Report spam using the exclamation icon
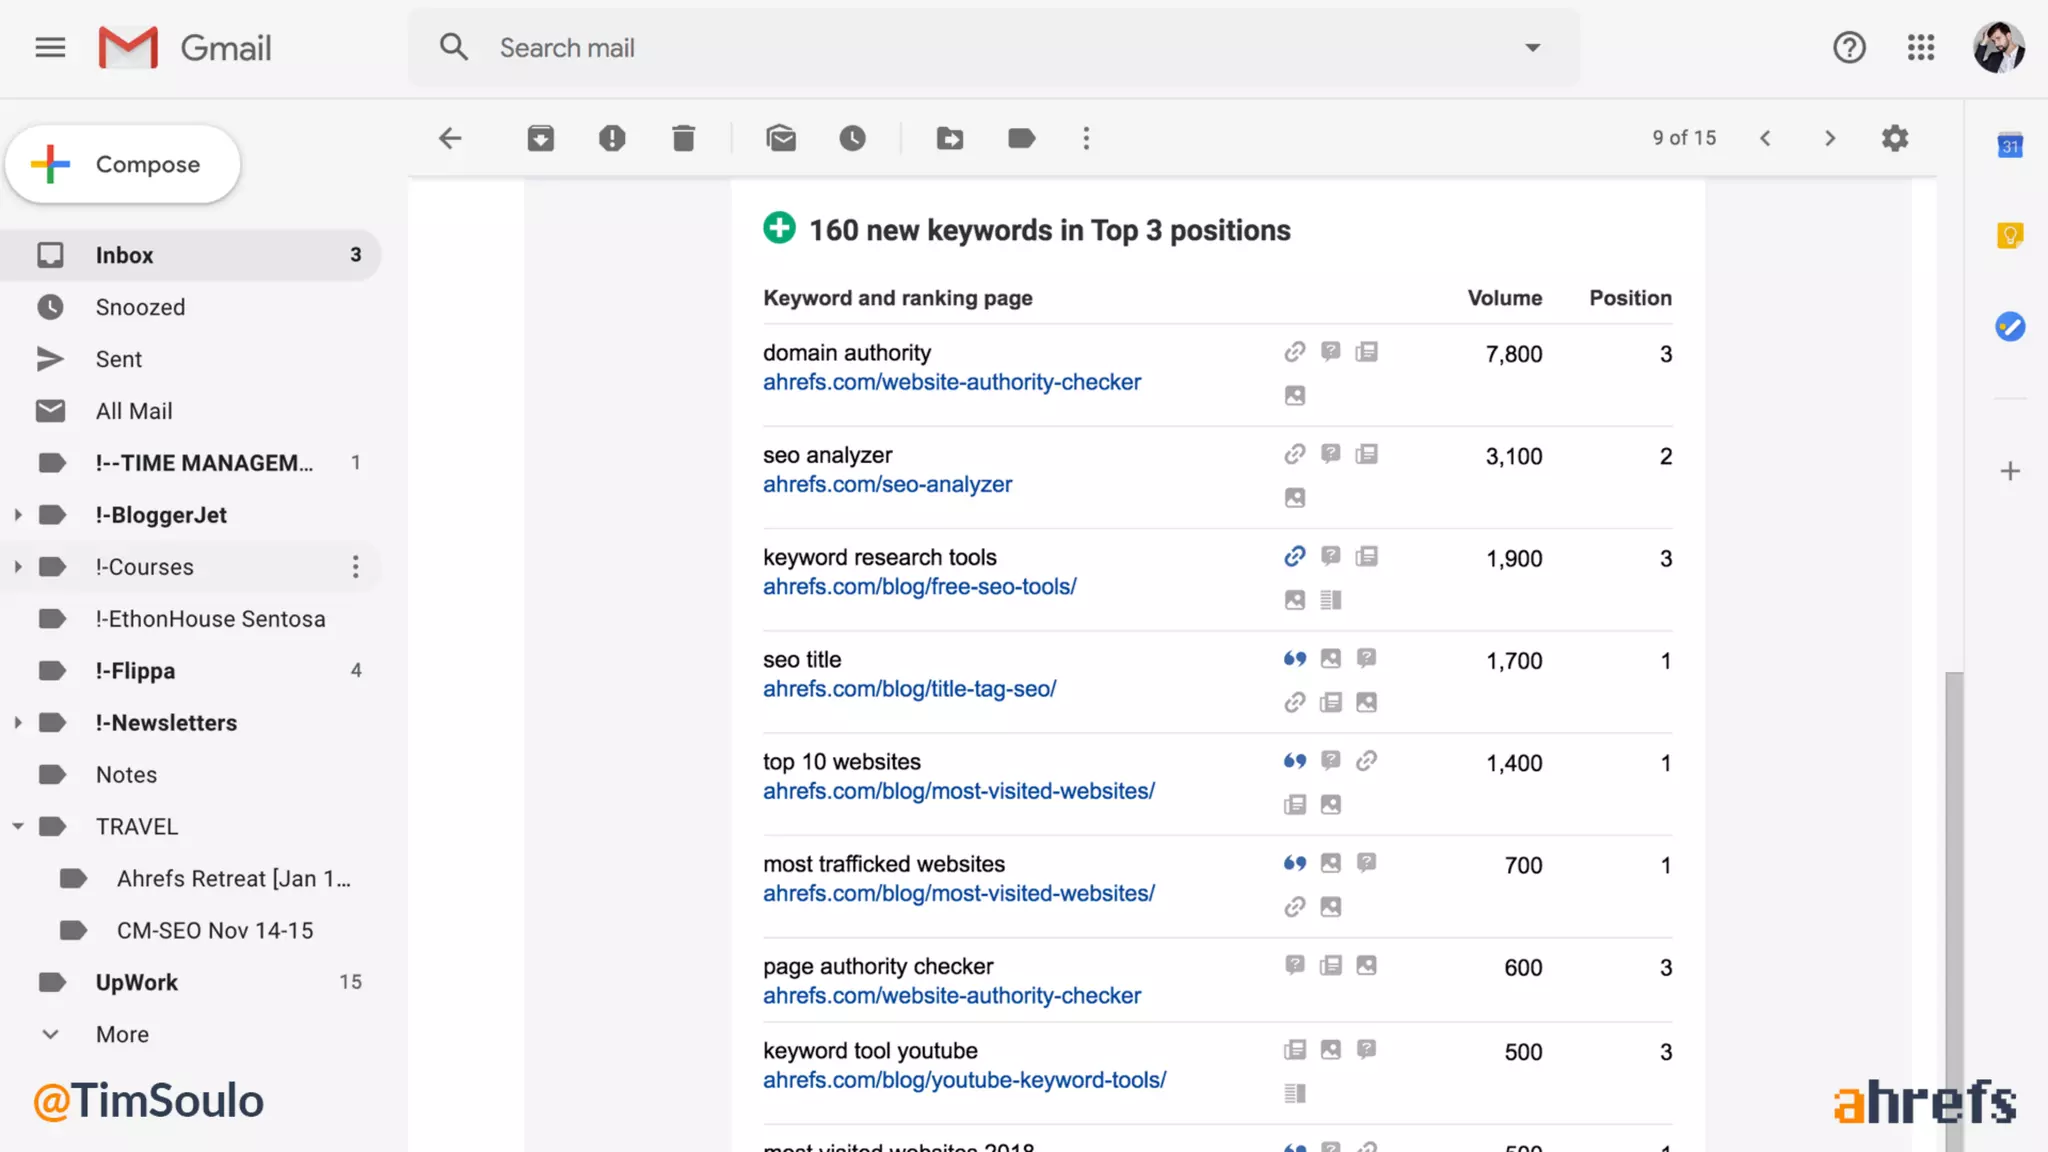The width and height of the screenshot is (2048, 1152). coord(612,138)
